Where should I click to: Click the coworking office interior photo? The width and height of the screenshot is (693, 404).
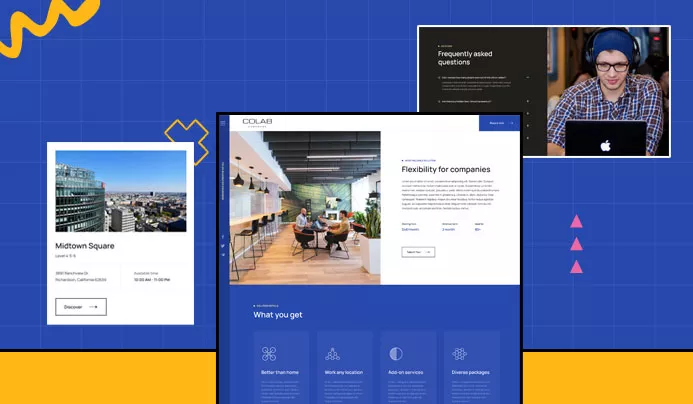[305, 208]
